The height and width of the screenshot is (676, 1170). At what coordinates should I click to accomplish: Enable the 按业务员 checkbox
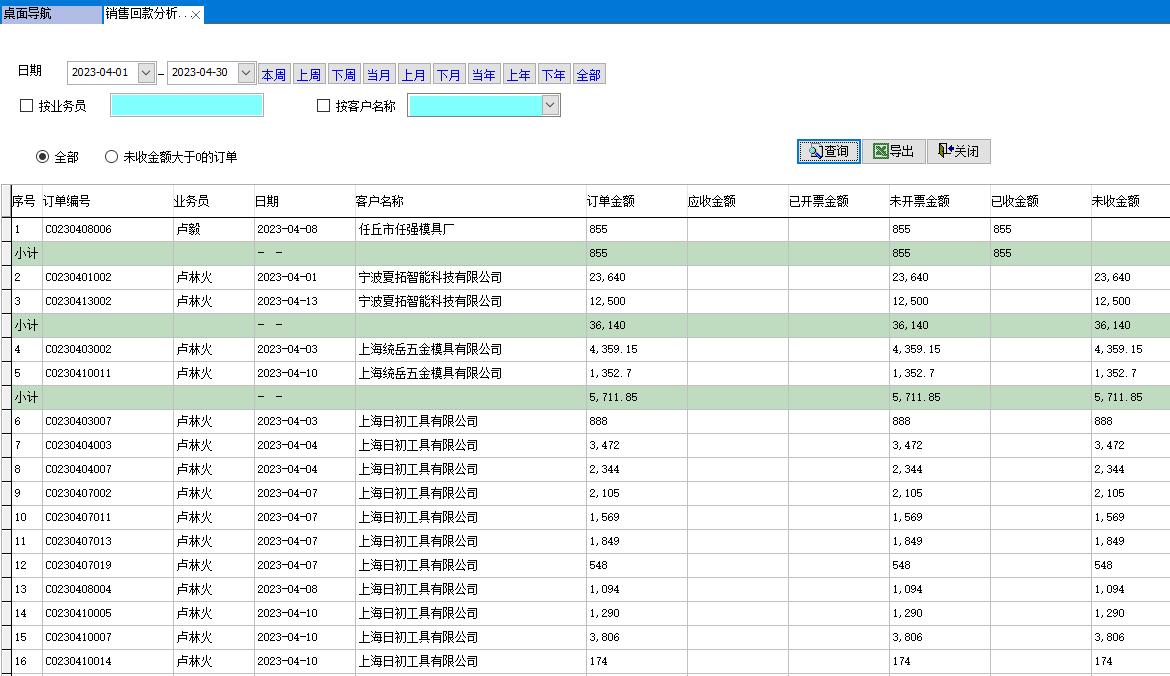(x=26, y=104)
